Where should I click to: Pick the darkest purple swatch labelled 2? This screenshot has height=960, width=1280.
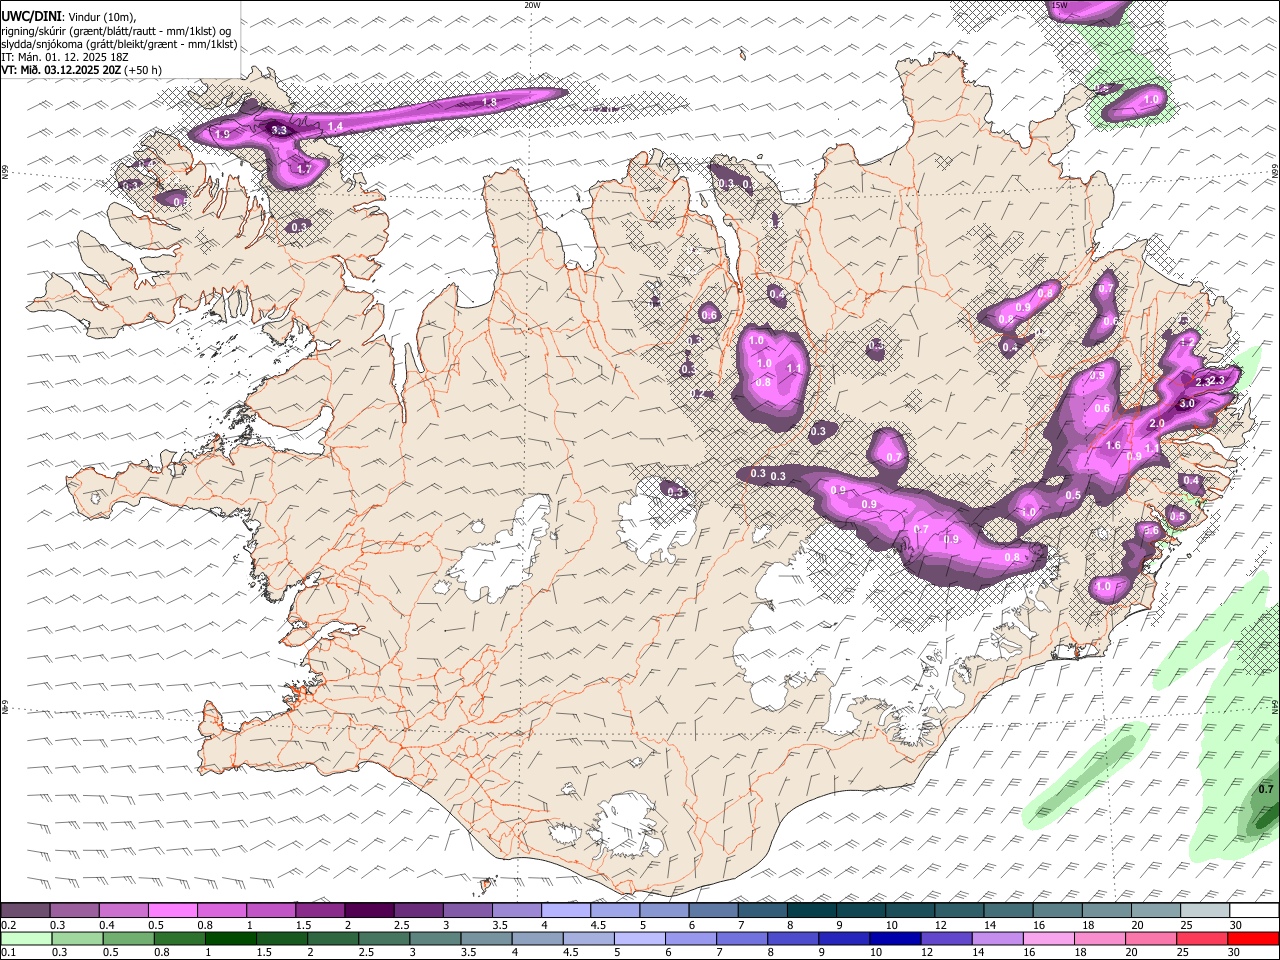pos(369,911)
